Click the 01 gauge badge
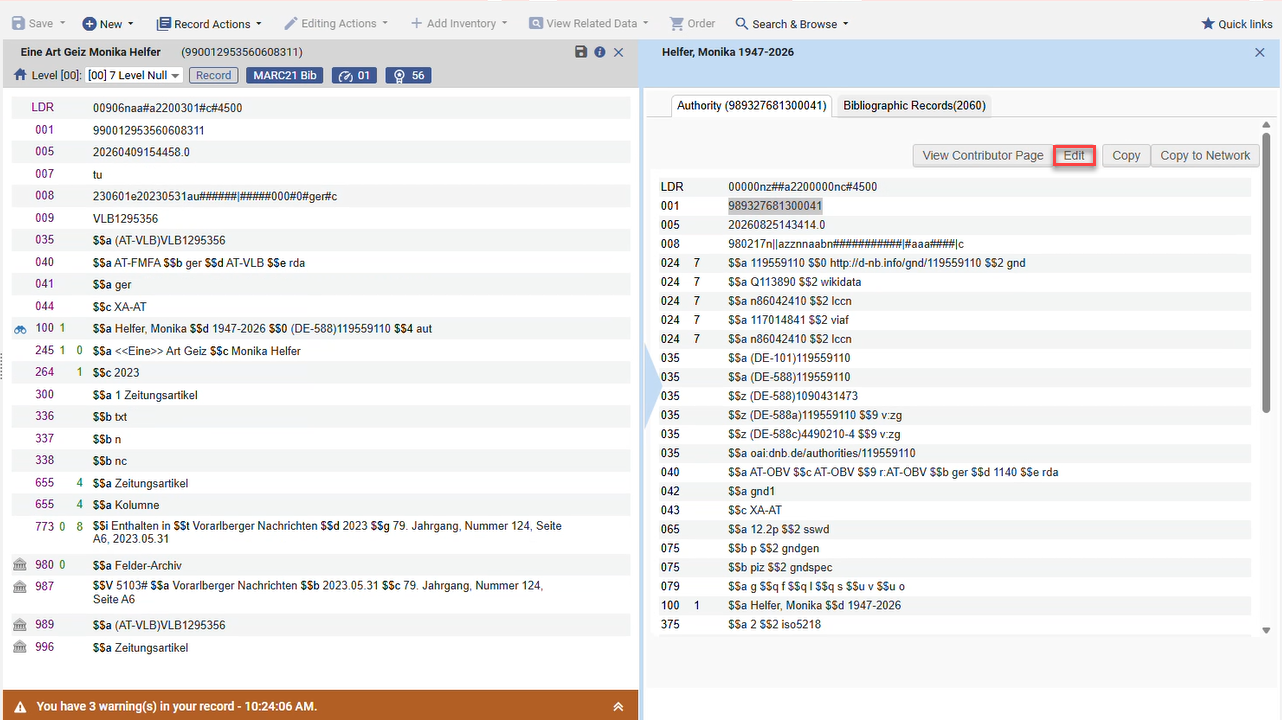 (x=355, y=75)
